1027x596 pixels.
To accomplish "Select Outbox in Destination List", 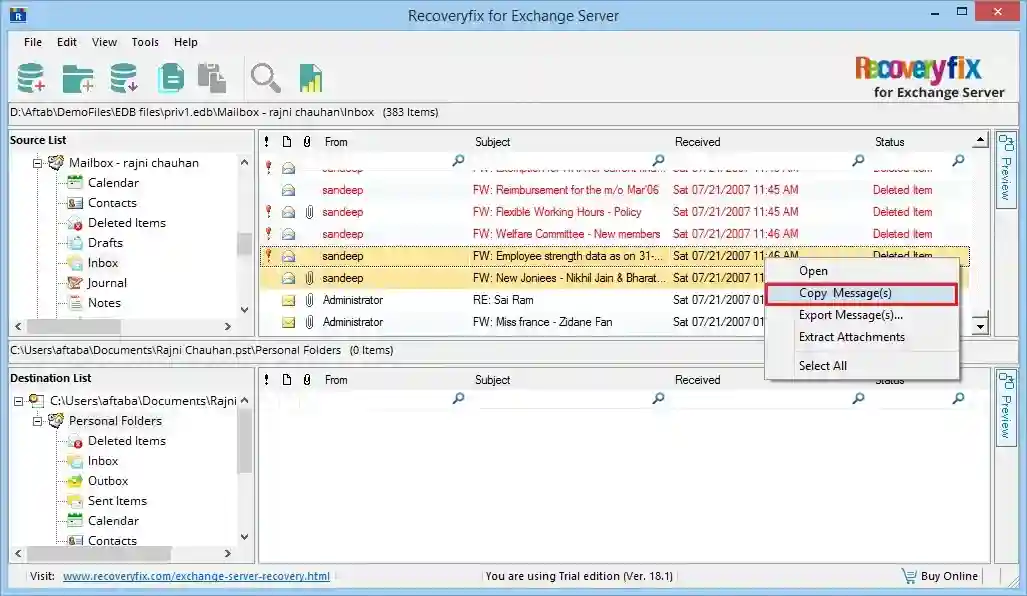I will pyautogui.click(x=107, y=481).
